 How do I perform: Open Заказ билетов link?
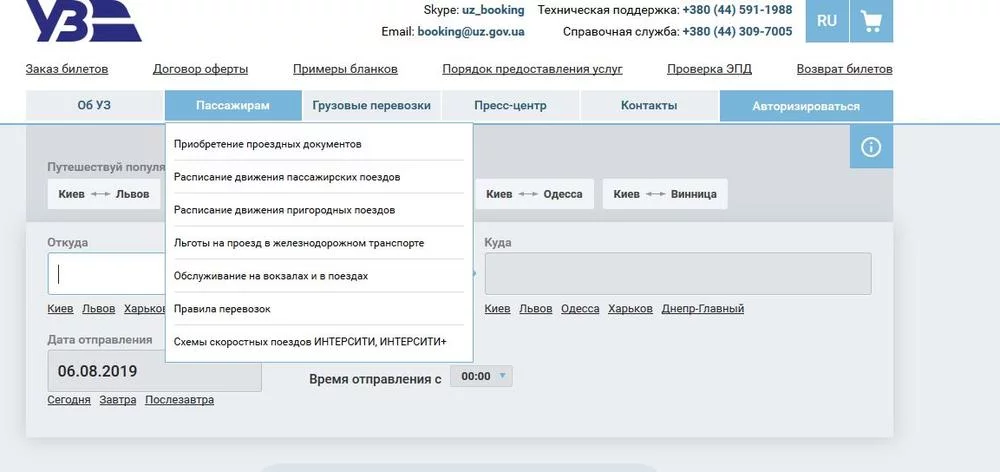point(67,69)
